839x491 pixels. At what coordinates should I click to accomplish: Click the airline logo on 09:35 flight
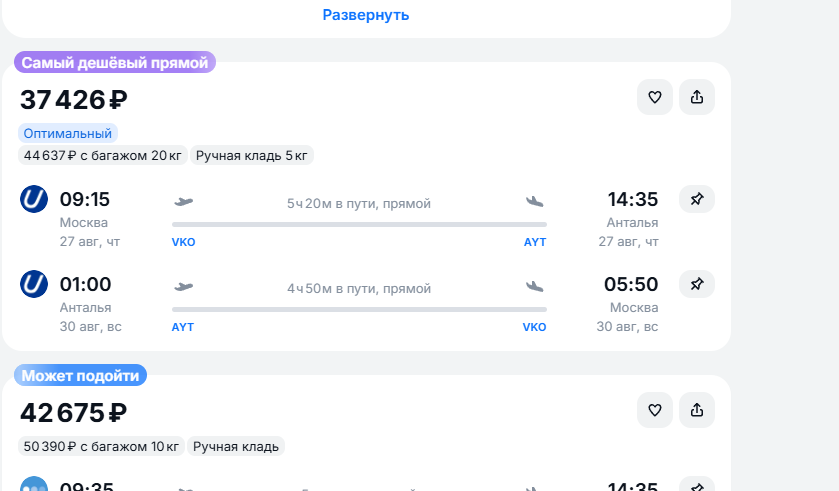click(x=34, y=484)
